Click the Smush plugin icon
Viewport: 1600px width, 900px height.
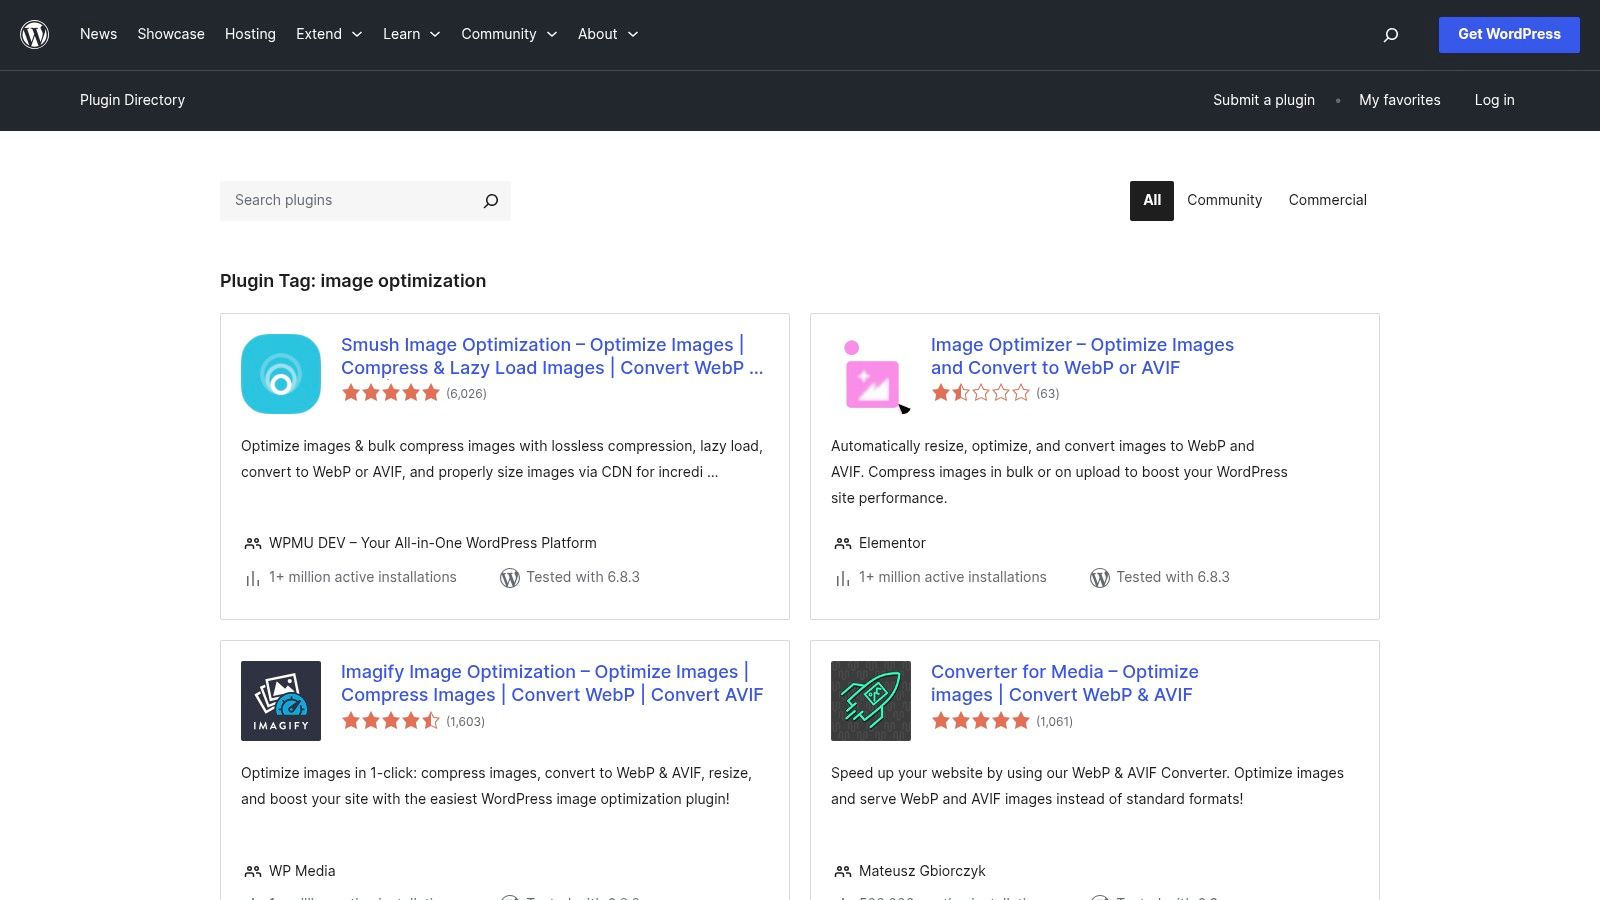click(x=280, y=373)
